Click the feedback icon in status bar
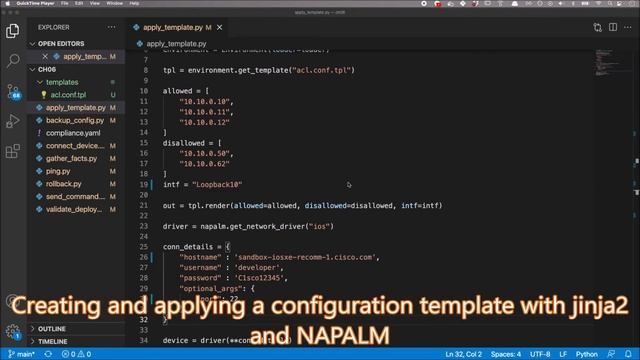 (611, 354)
